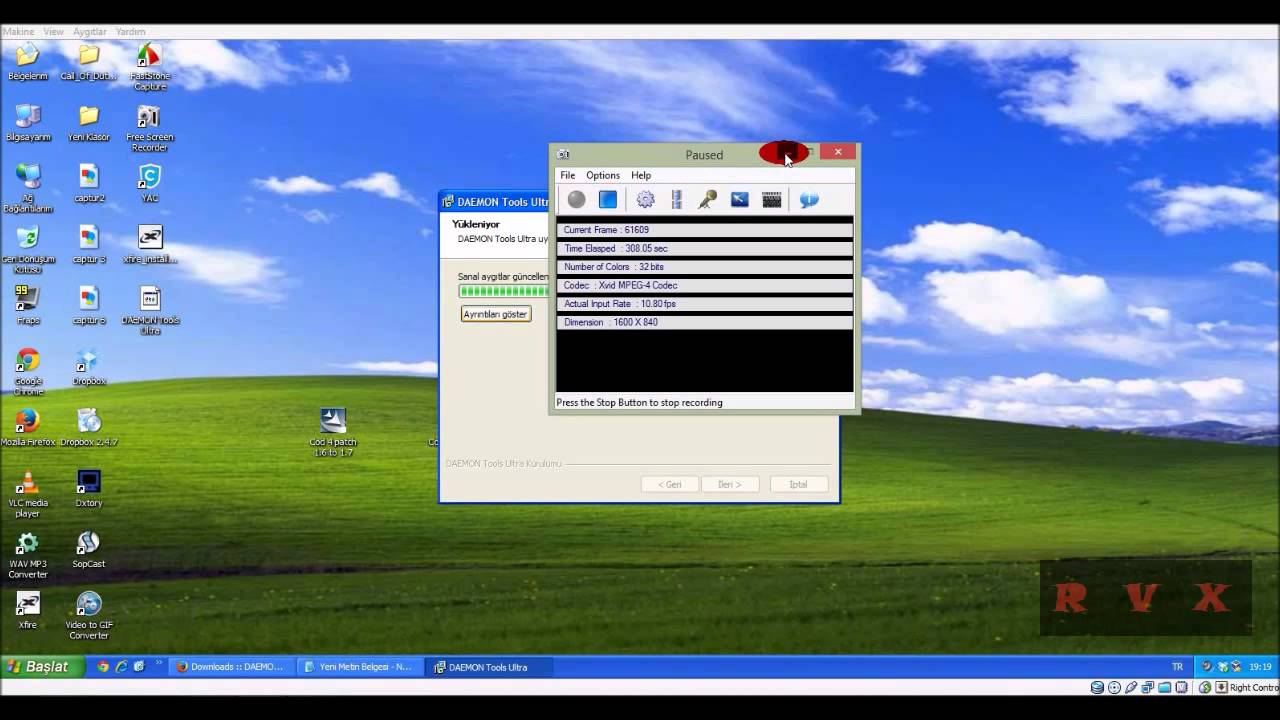This screenshot has height=720, width=1280.
Task: Select the Dropbox desktop shortcut
Action: point(89,367)
